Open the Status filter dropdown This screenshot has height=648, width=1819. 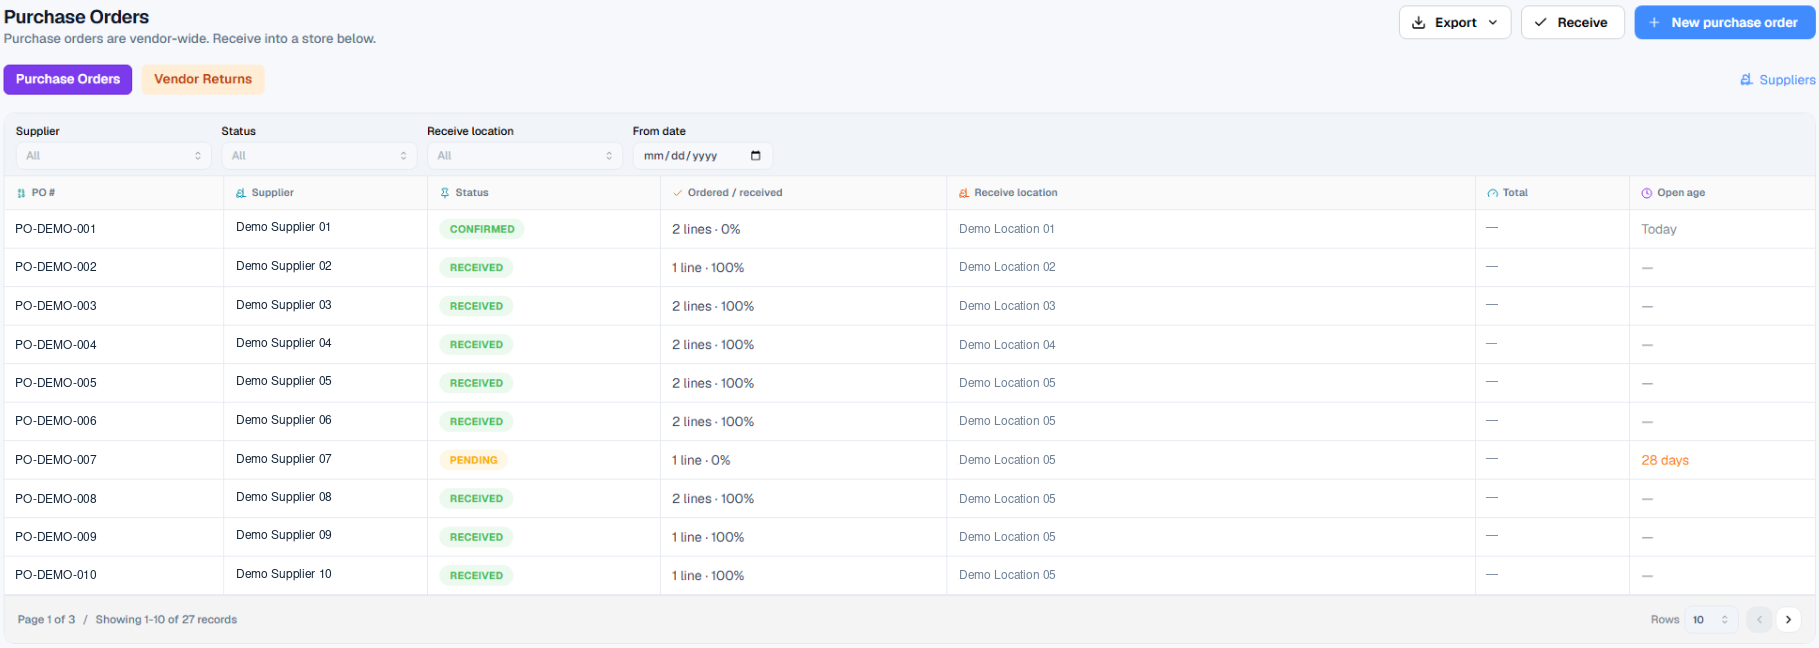tap(319, 156)
